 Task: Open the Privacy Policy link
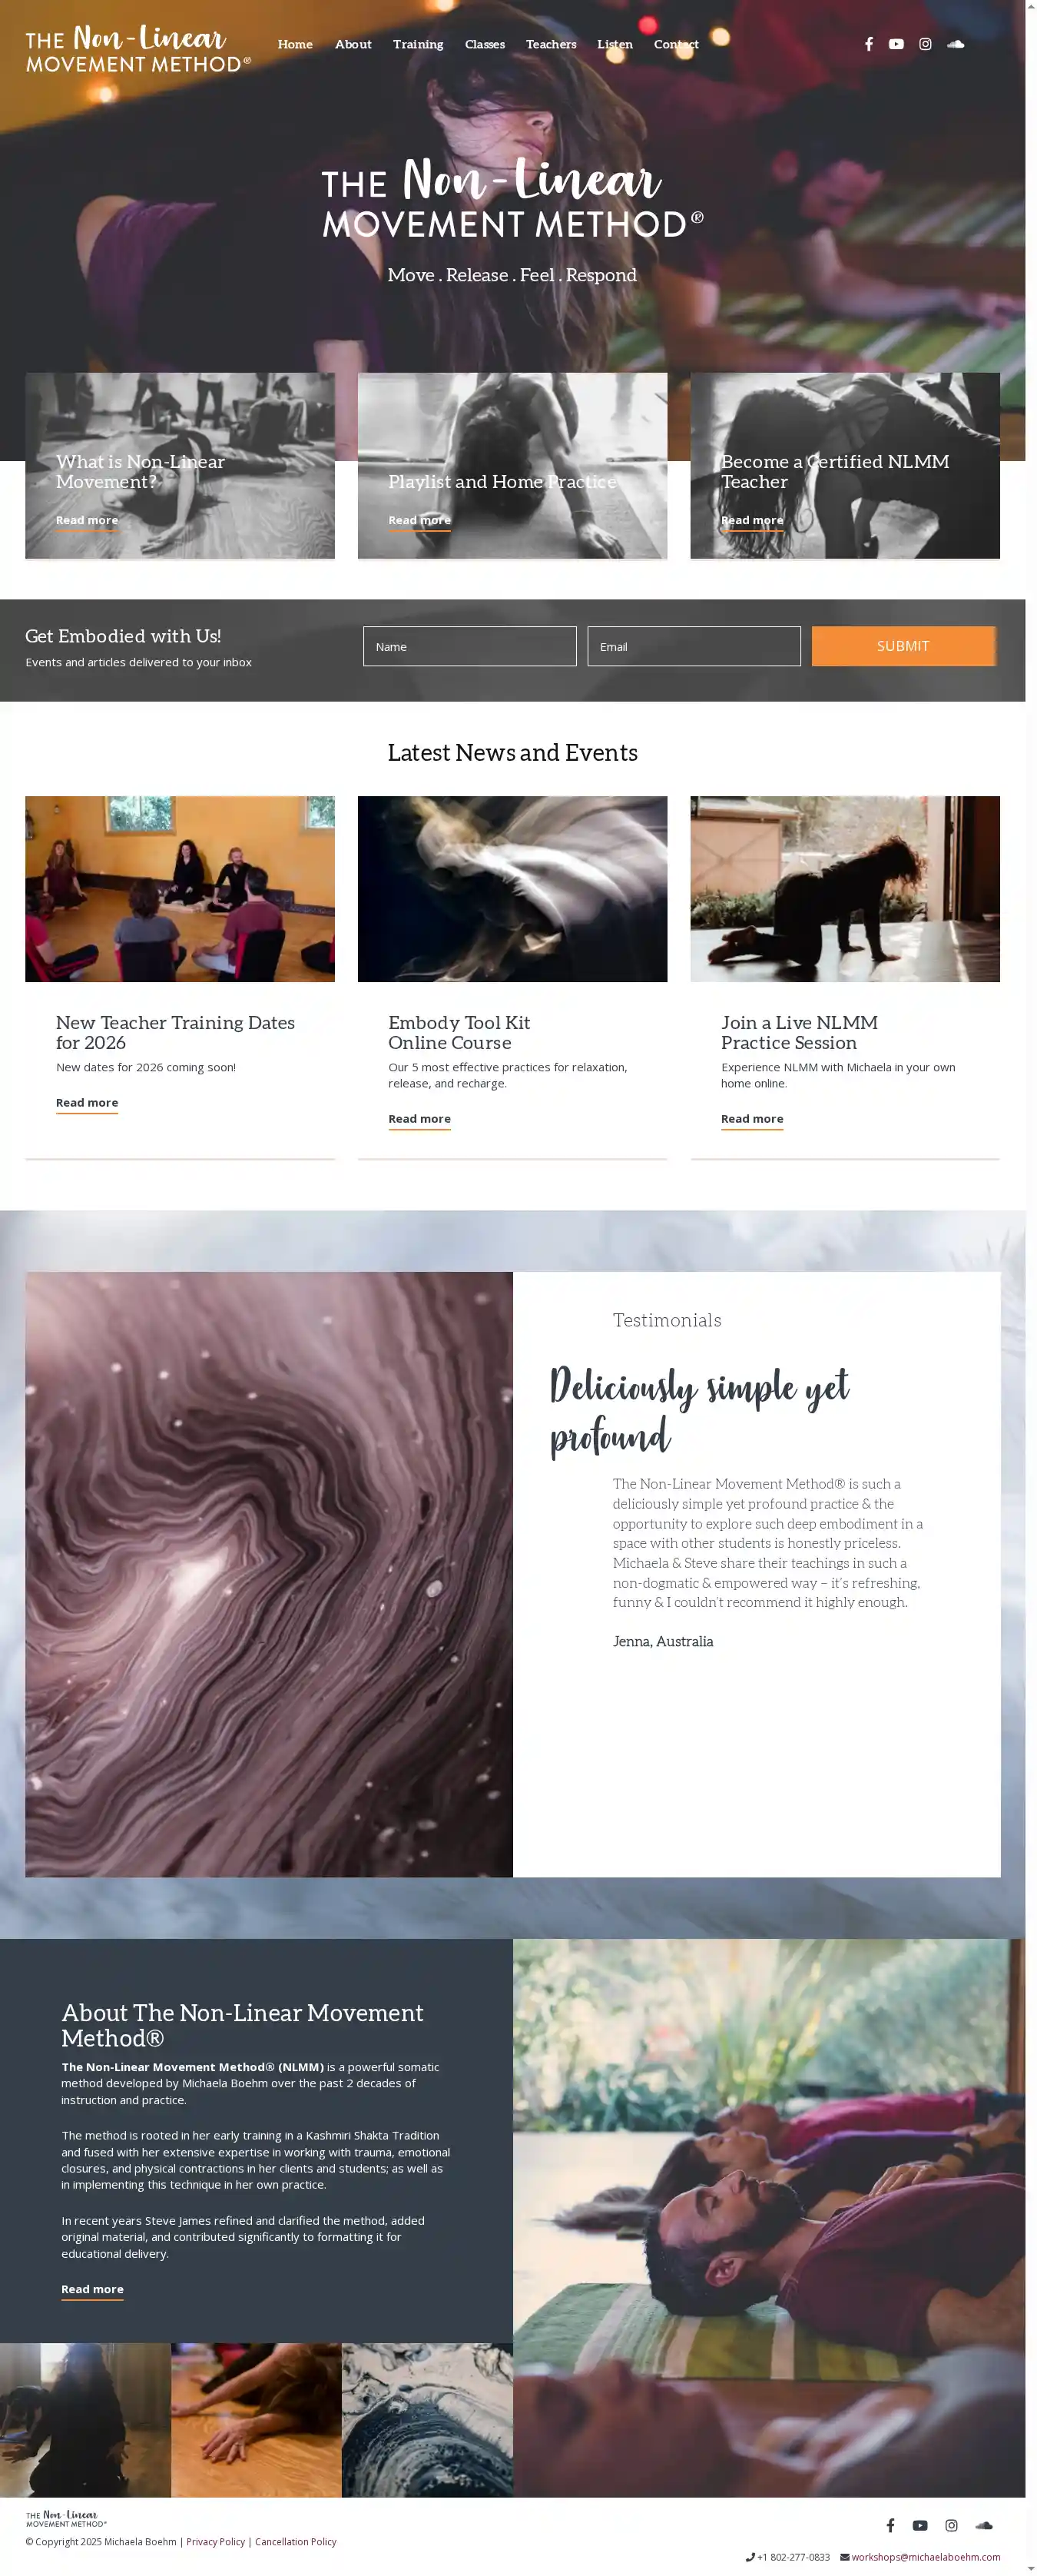point(215,2541)
